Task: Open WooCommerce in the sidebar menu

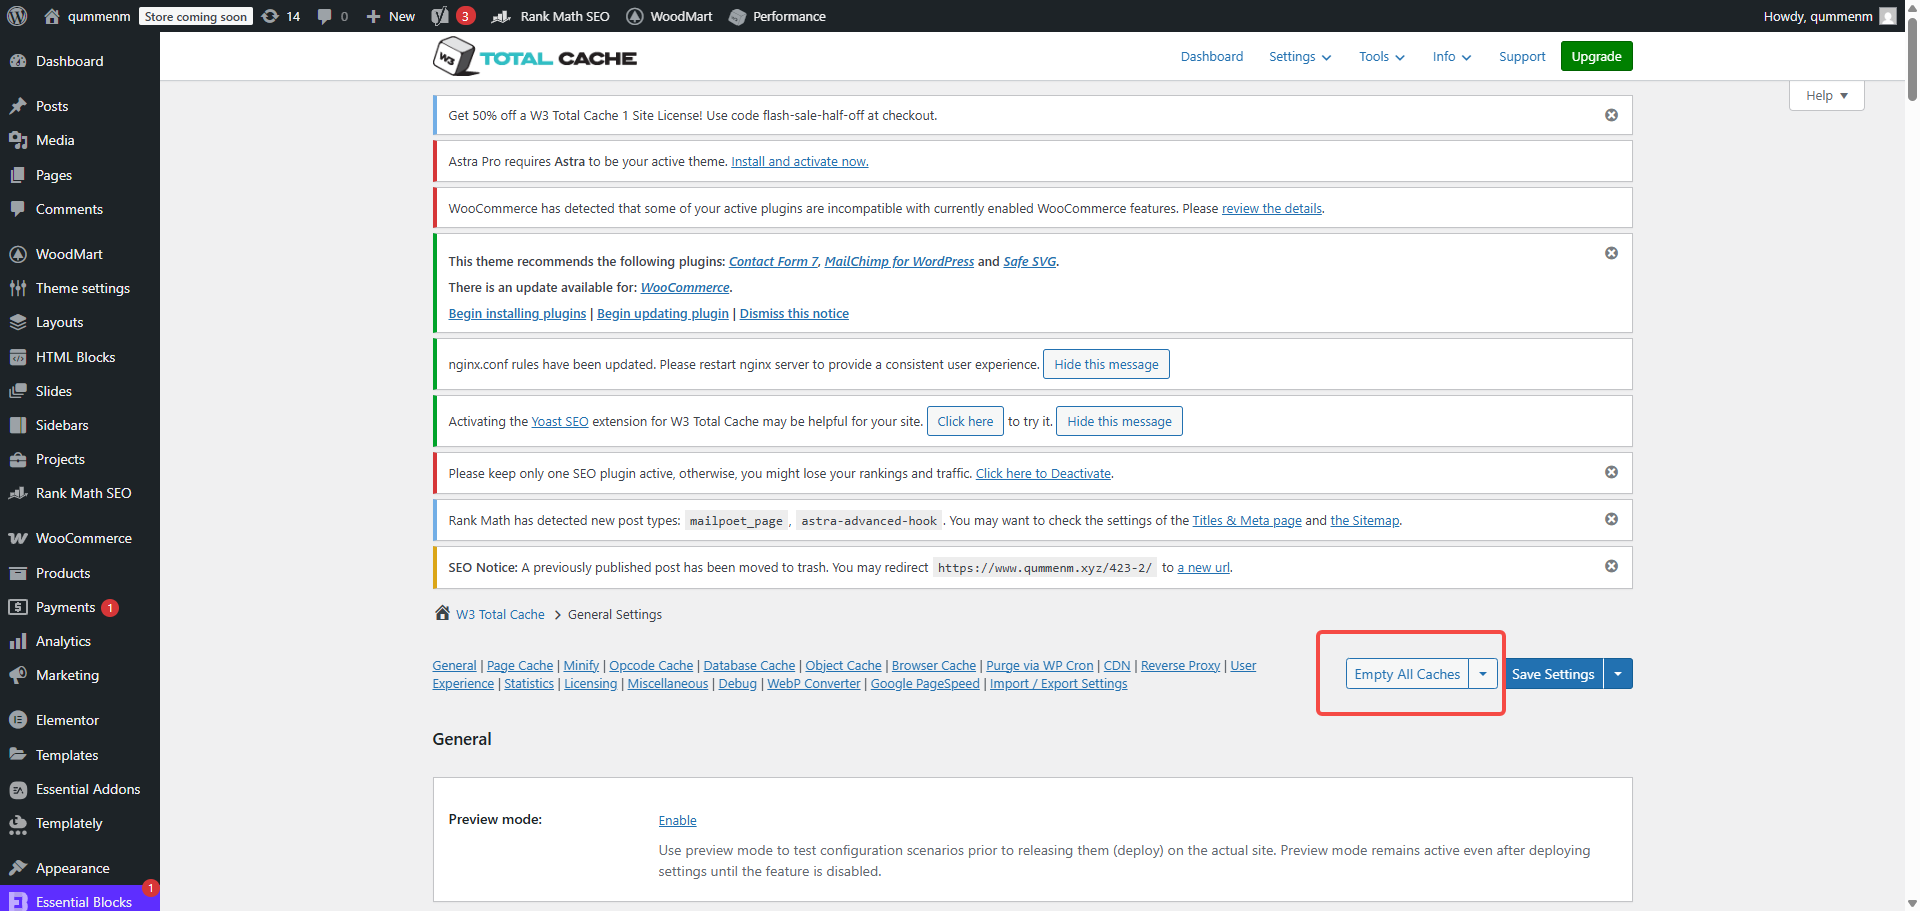Action: (83, 538)
